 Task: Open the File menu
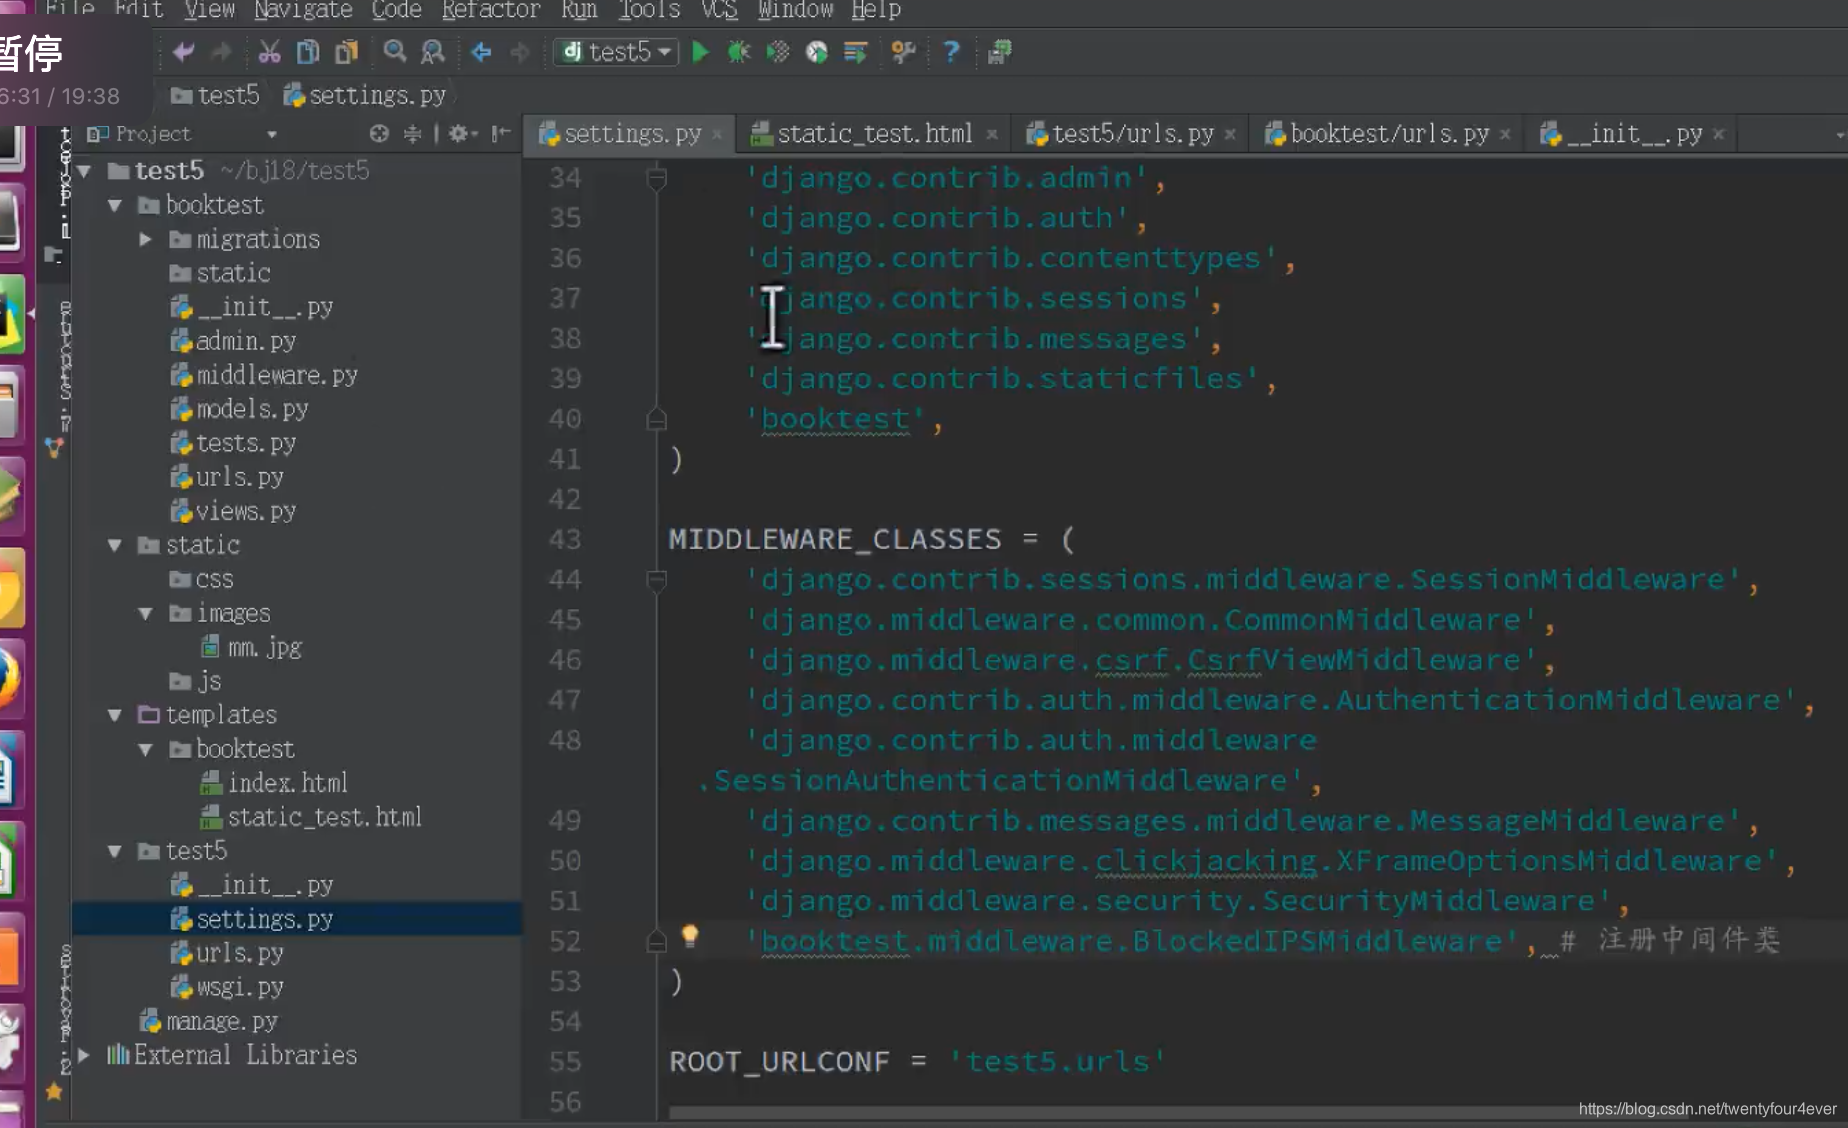tap(70, 10)
